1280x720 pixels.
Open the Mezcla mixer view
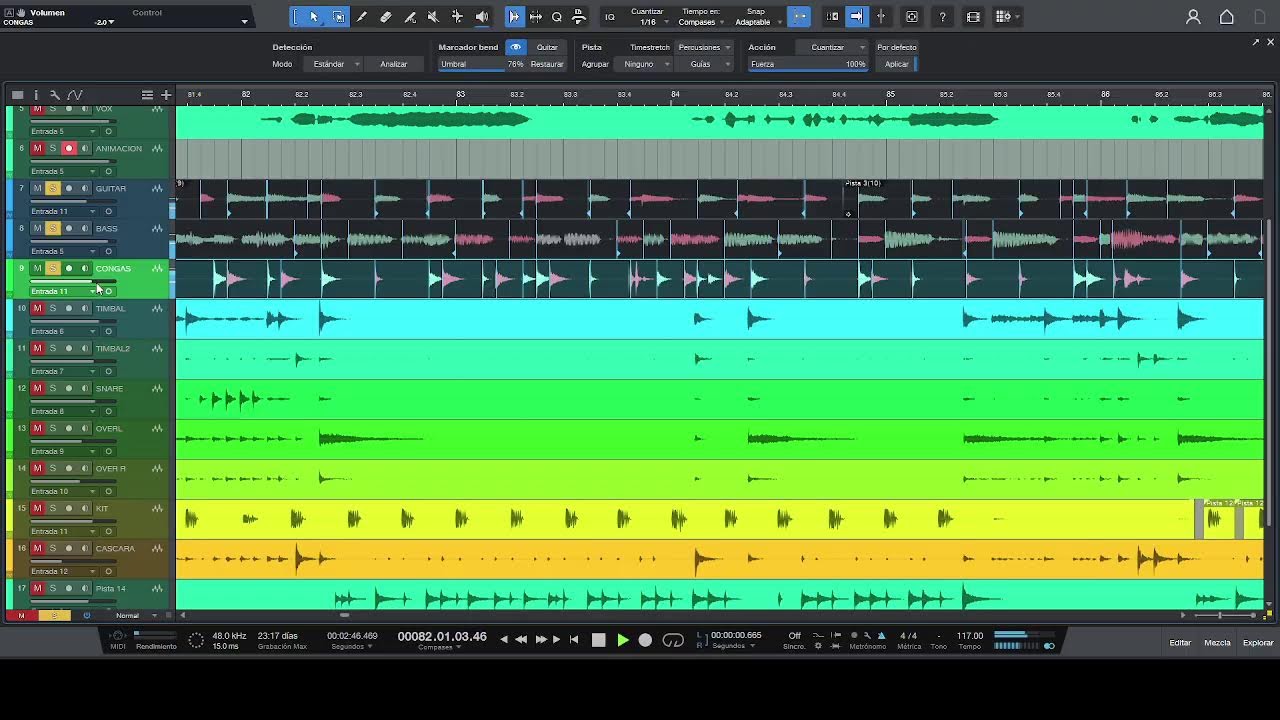pyautogui.click(x=1217, y=643)
